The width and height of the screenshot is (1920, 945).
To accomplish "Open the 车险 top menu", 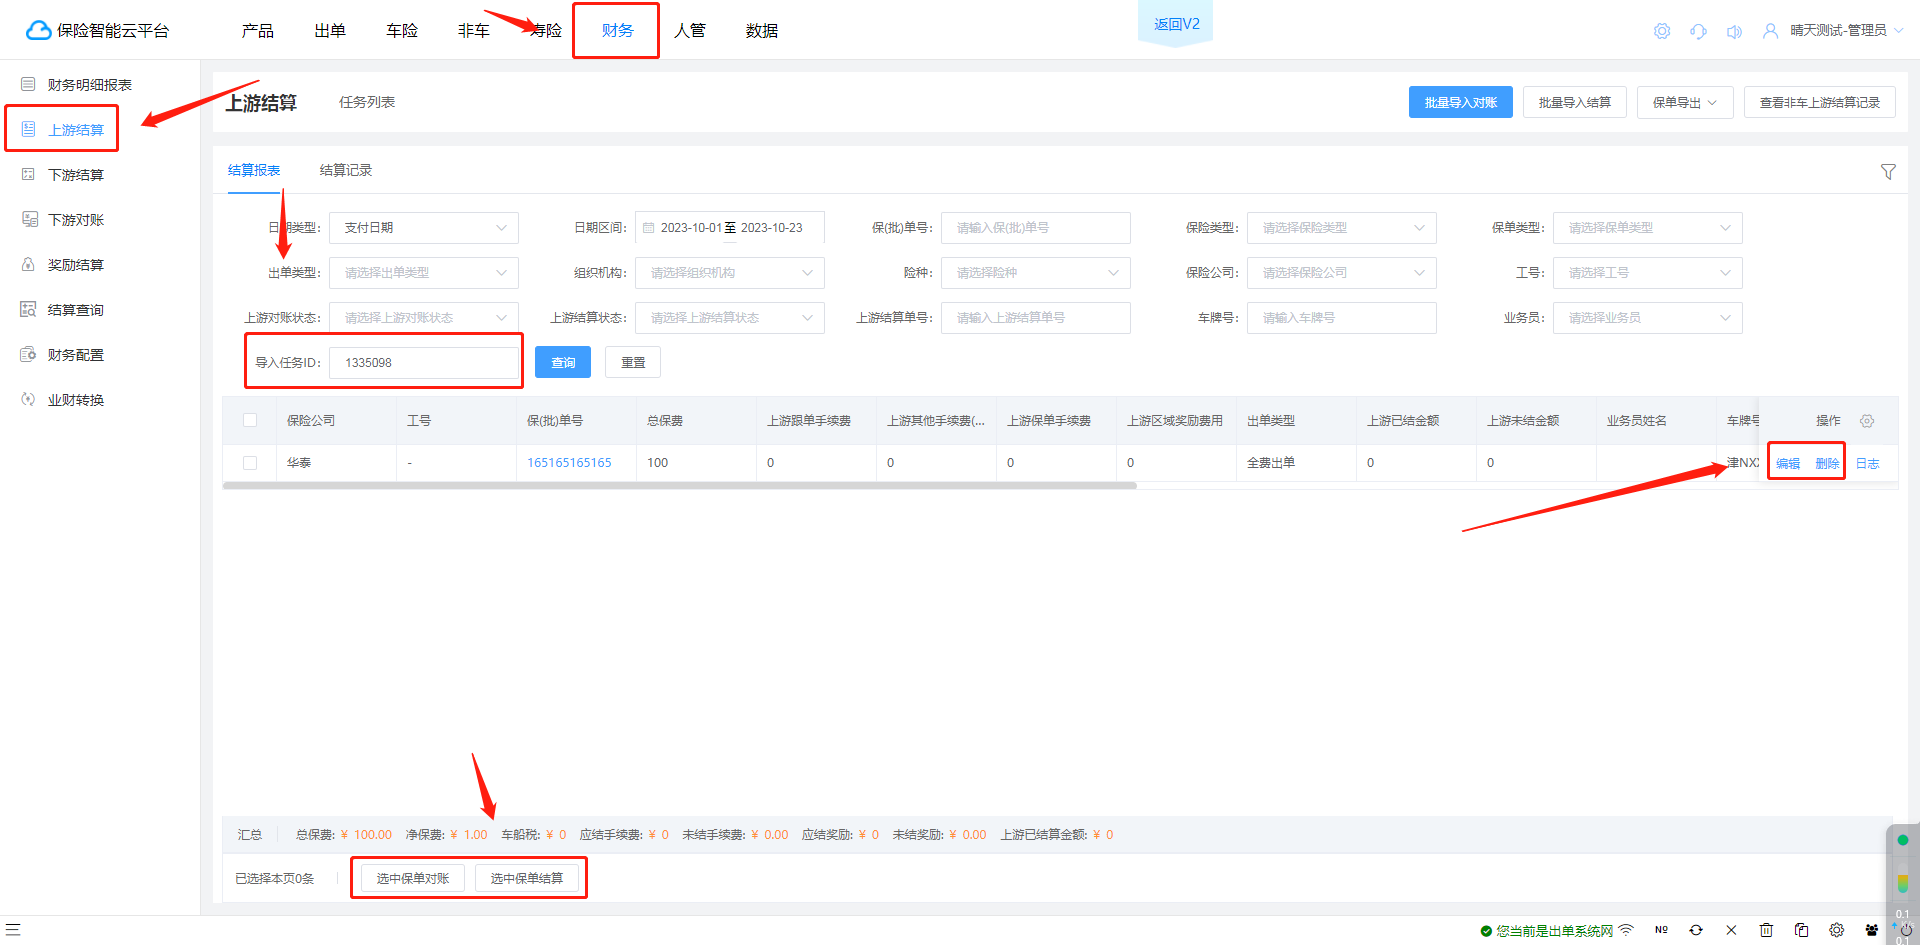I will (402, 31).
